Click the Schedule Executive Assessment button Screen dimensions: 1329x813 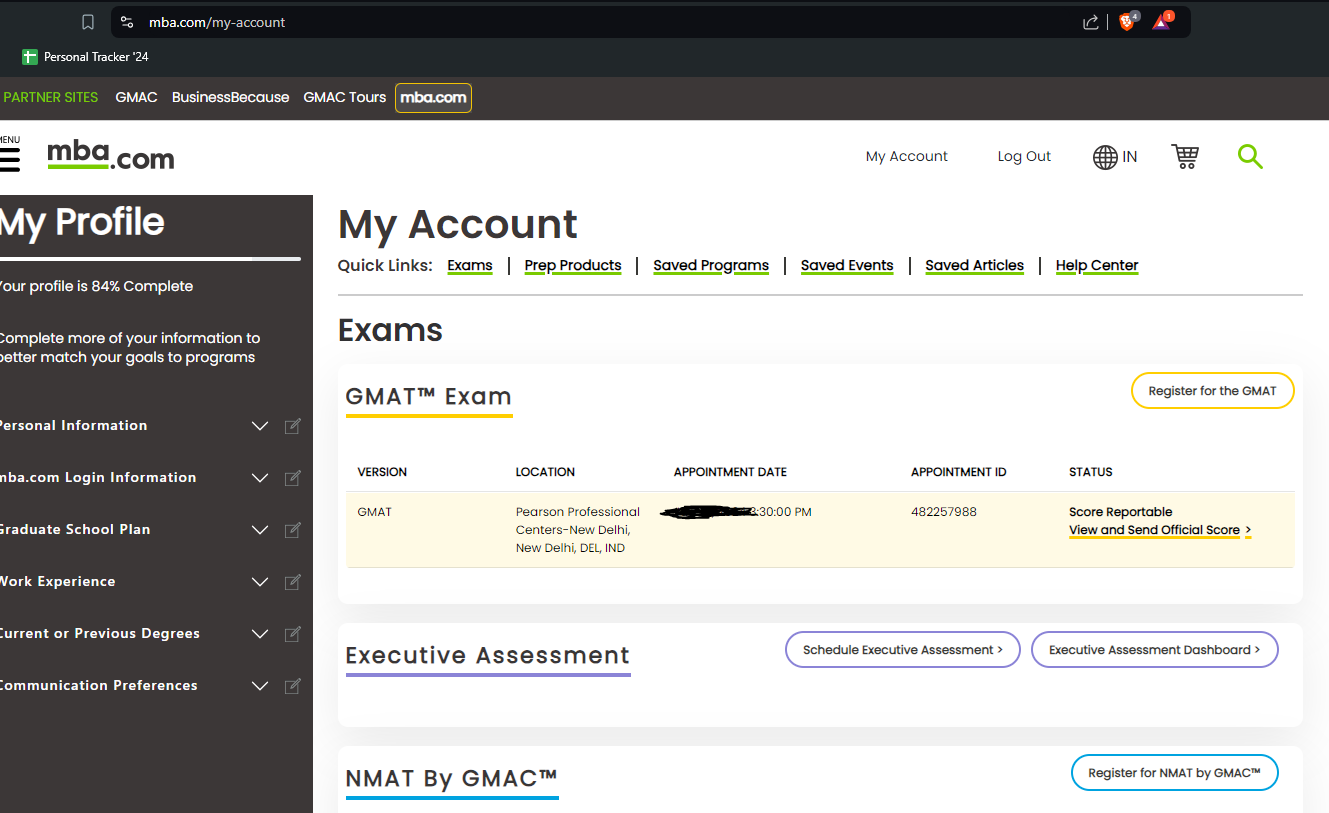902,650
